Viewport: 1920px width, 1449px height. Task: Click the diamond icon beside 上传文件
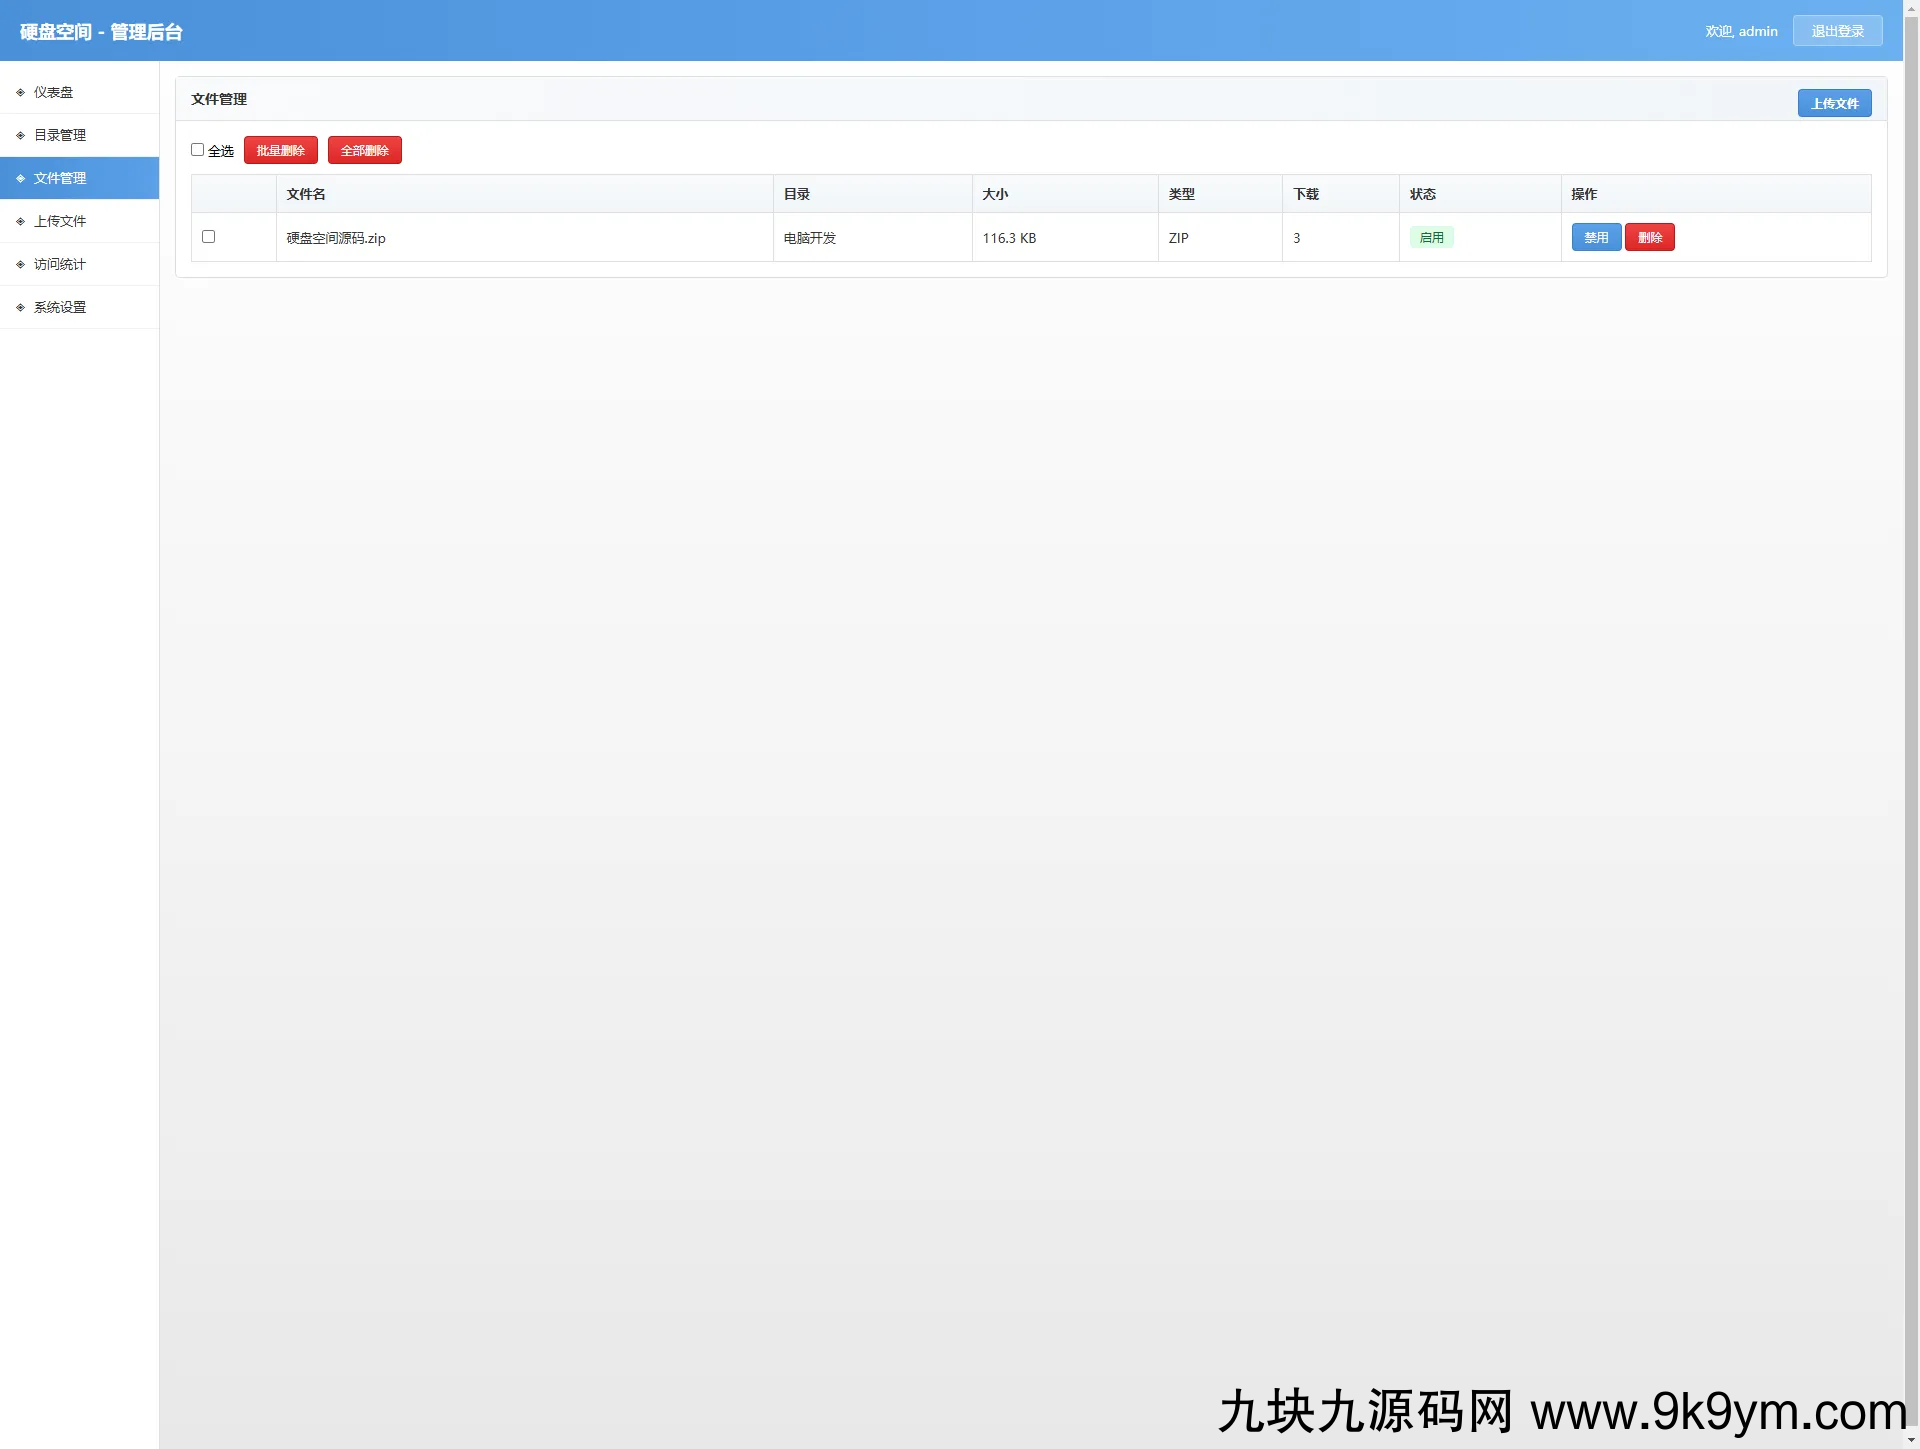[x=20, y=221]
